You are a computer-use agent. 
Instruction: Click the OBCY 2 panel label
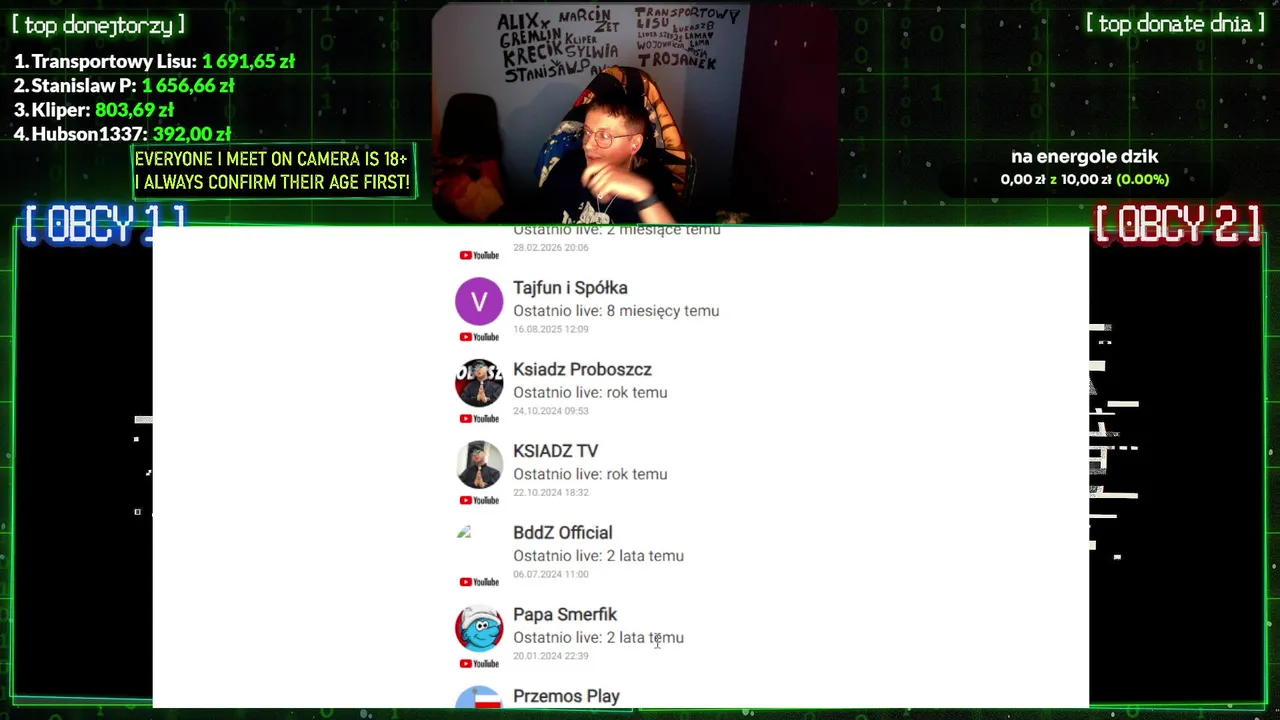(1177, 224)
